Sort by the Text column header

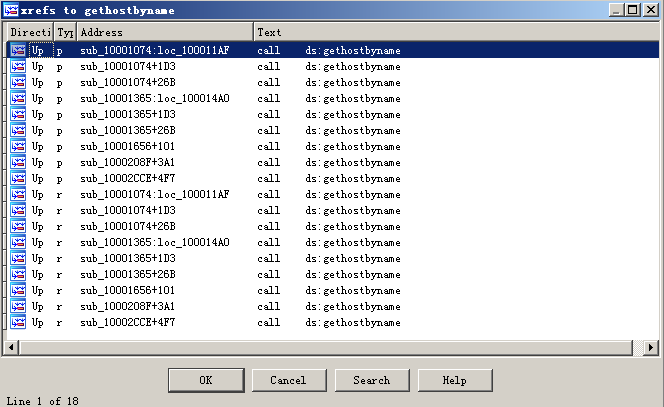click(x=456, y=32)
